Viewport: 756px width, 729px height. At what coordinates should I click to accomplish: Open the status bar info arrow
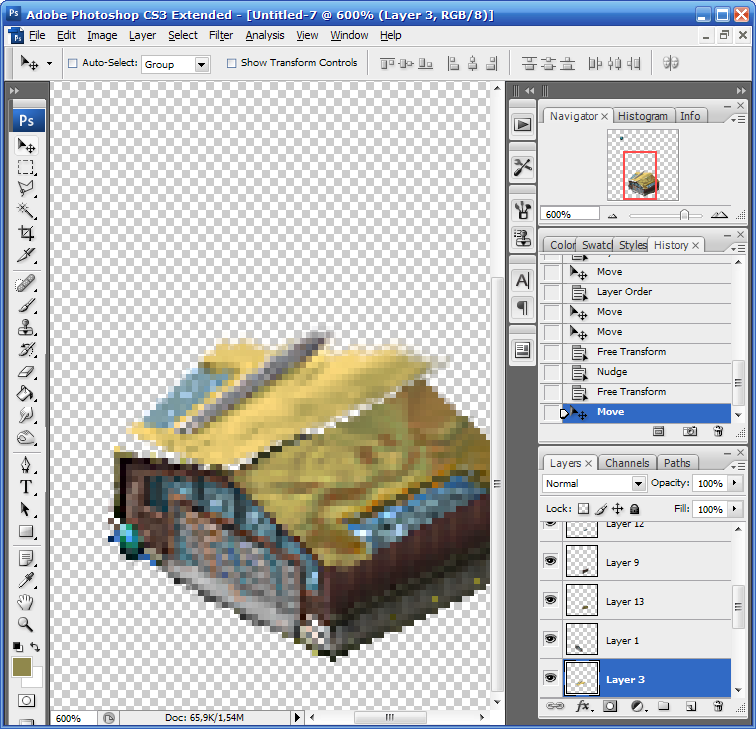(x=297, y=717)
